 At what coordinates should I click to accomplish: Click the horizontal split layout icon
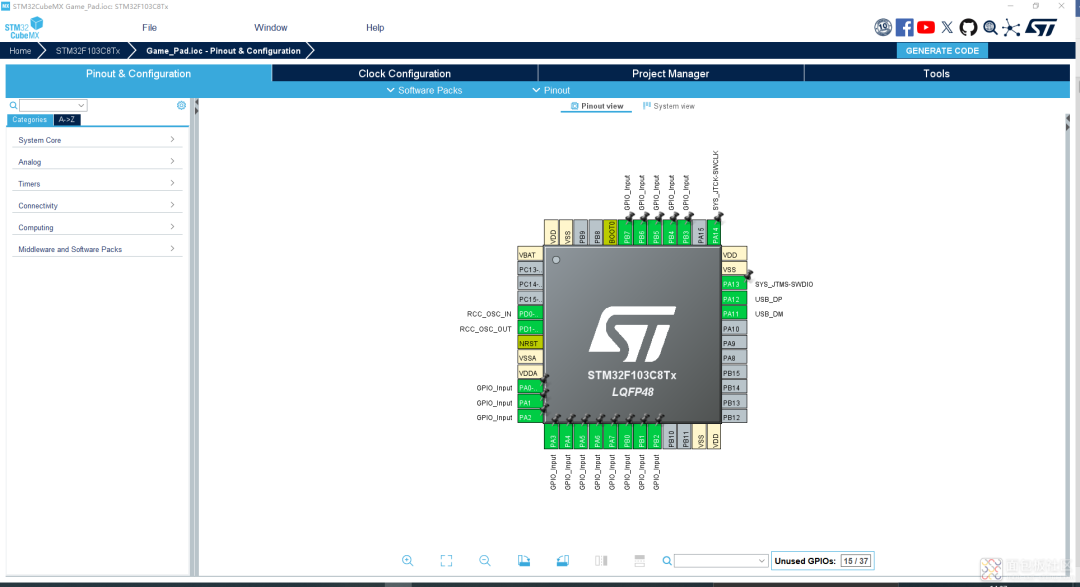tap(640, 561)
